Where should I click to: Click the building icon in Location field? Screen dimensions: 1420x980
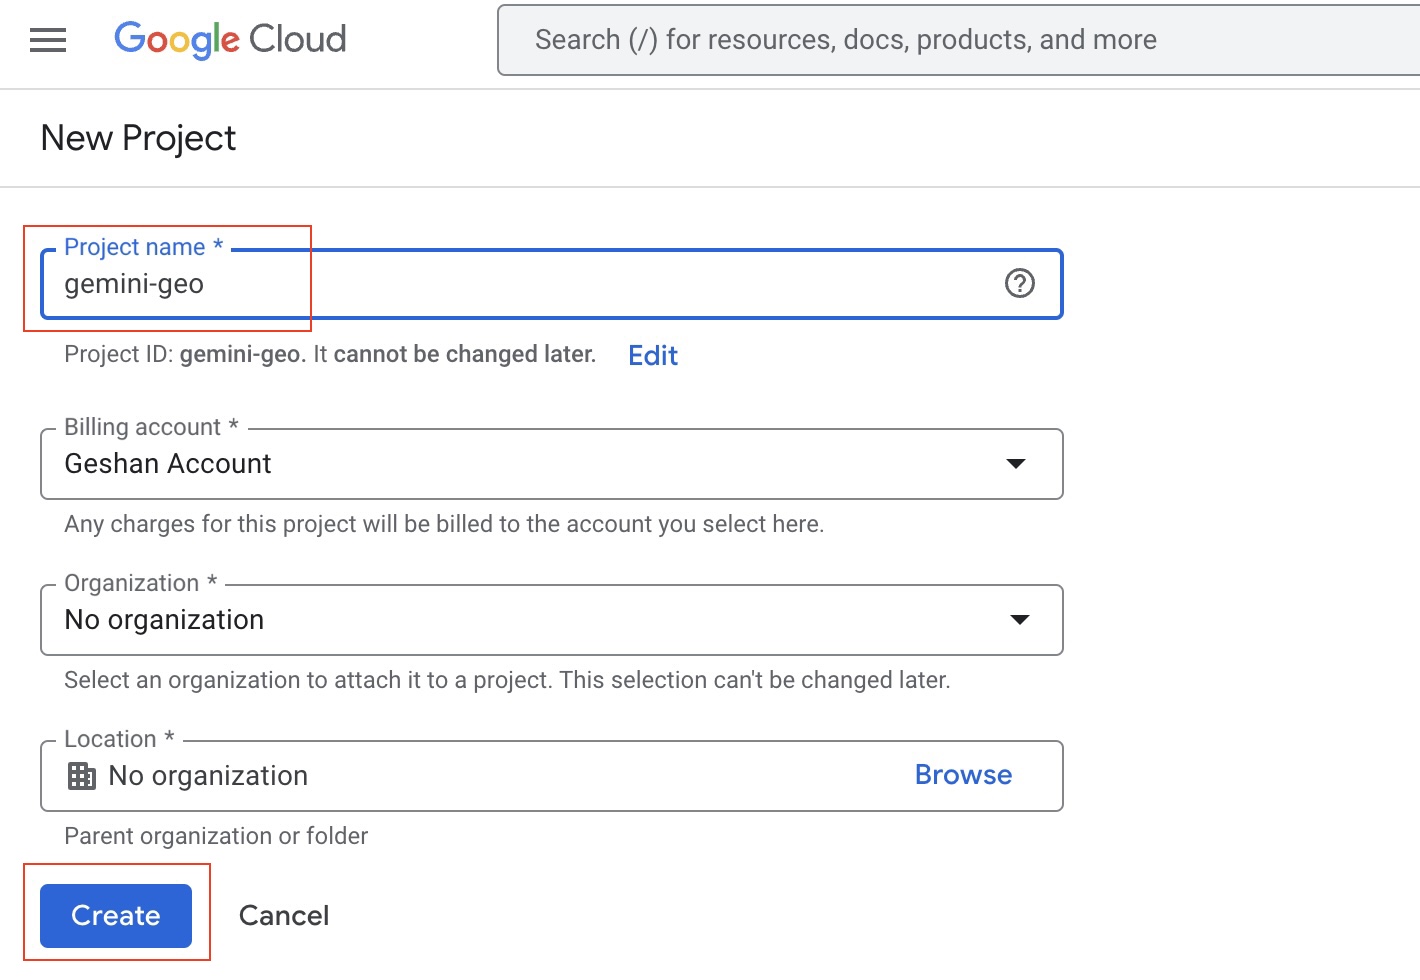click(x=80, y=775)
